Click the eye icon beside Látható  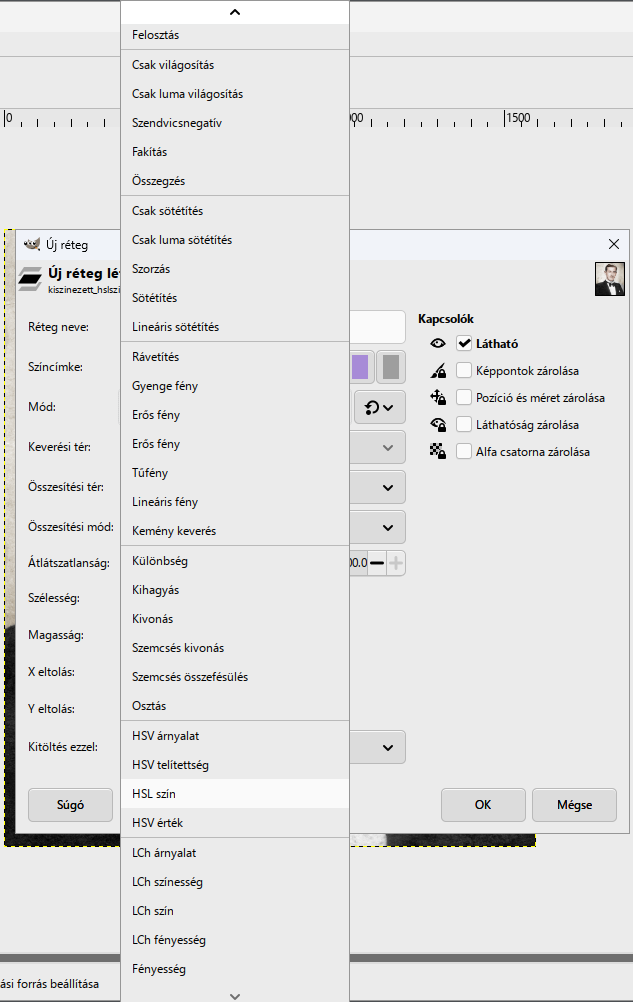pyautogui.click(x=438, y=344)
